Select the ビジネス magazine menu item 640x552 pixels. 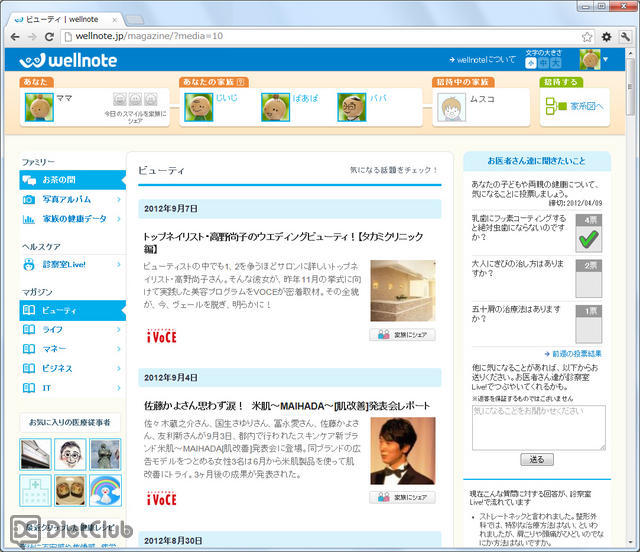(58, 368)
